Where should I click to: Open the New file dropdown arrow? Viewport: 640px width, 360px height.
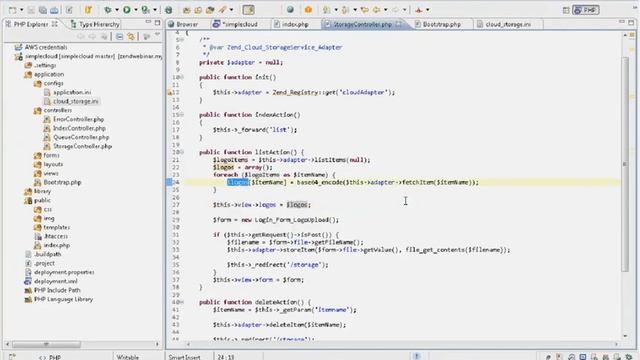tap(21, 10)
